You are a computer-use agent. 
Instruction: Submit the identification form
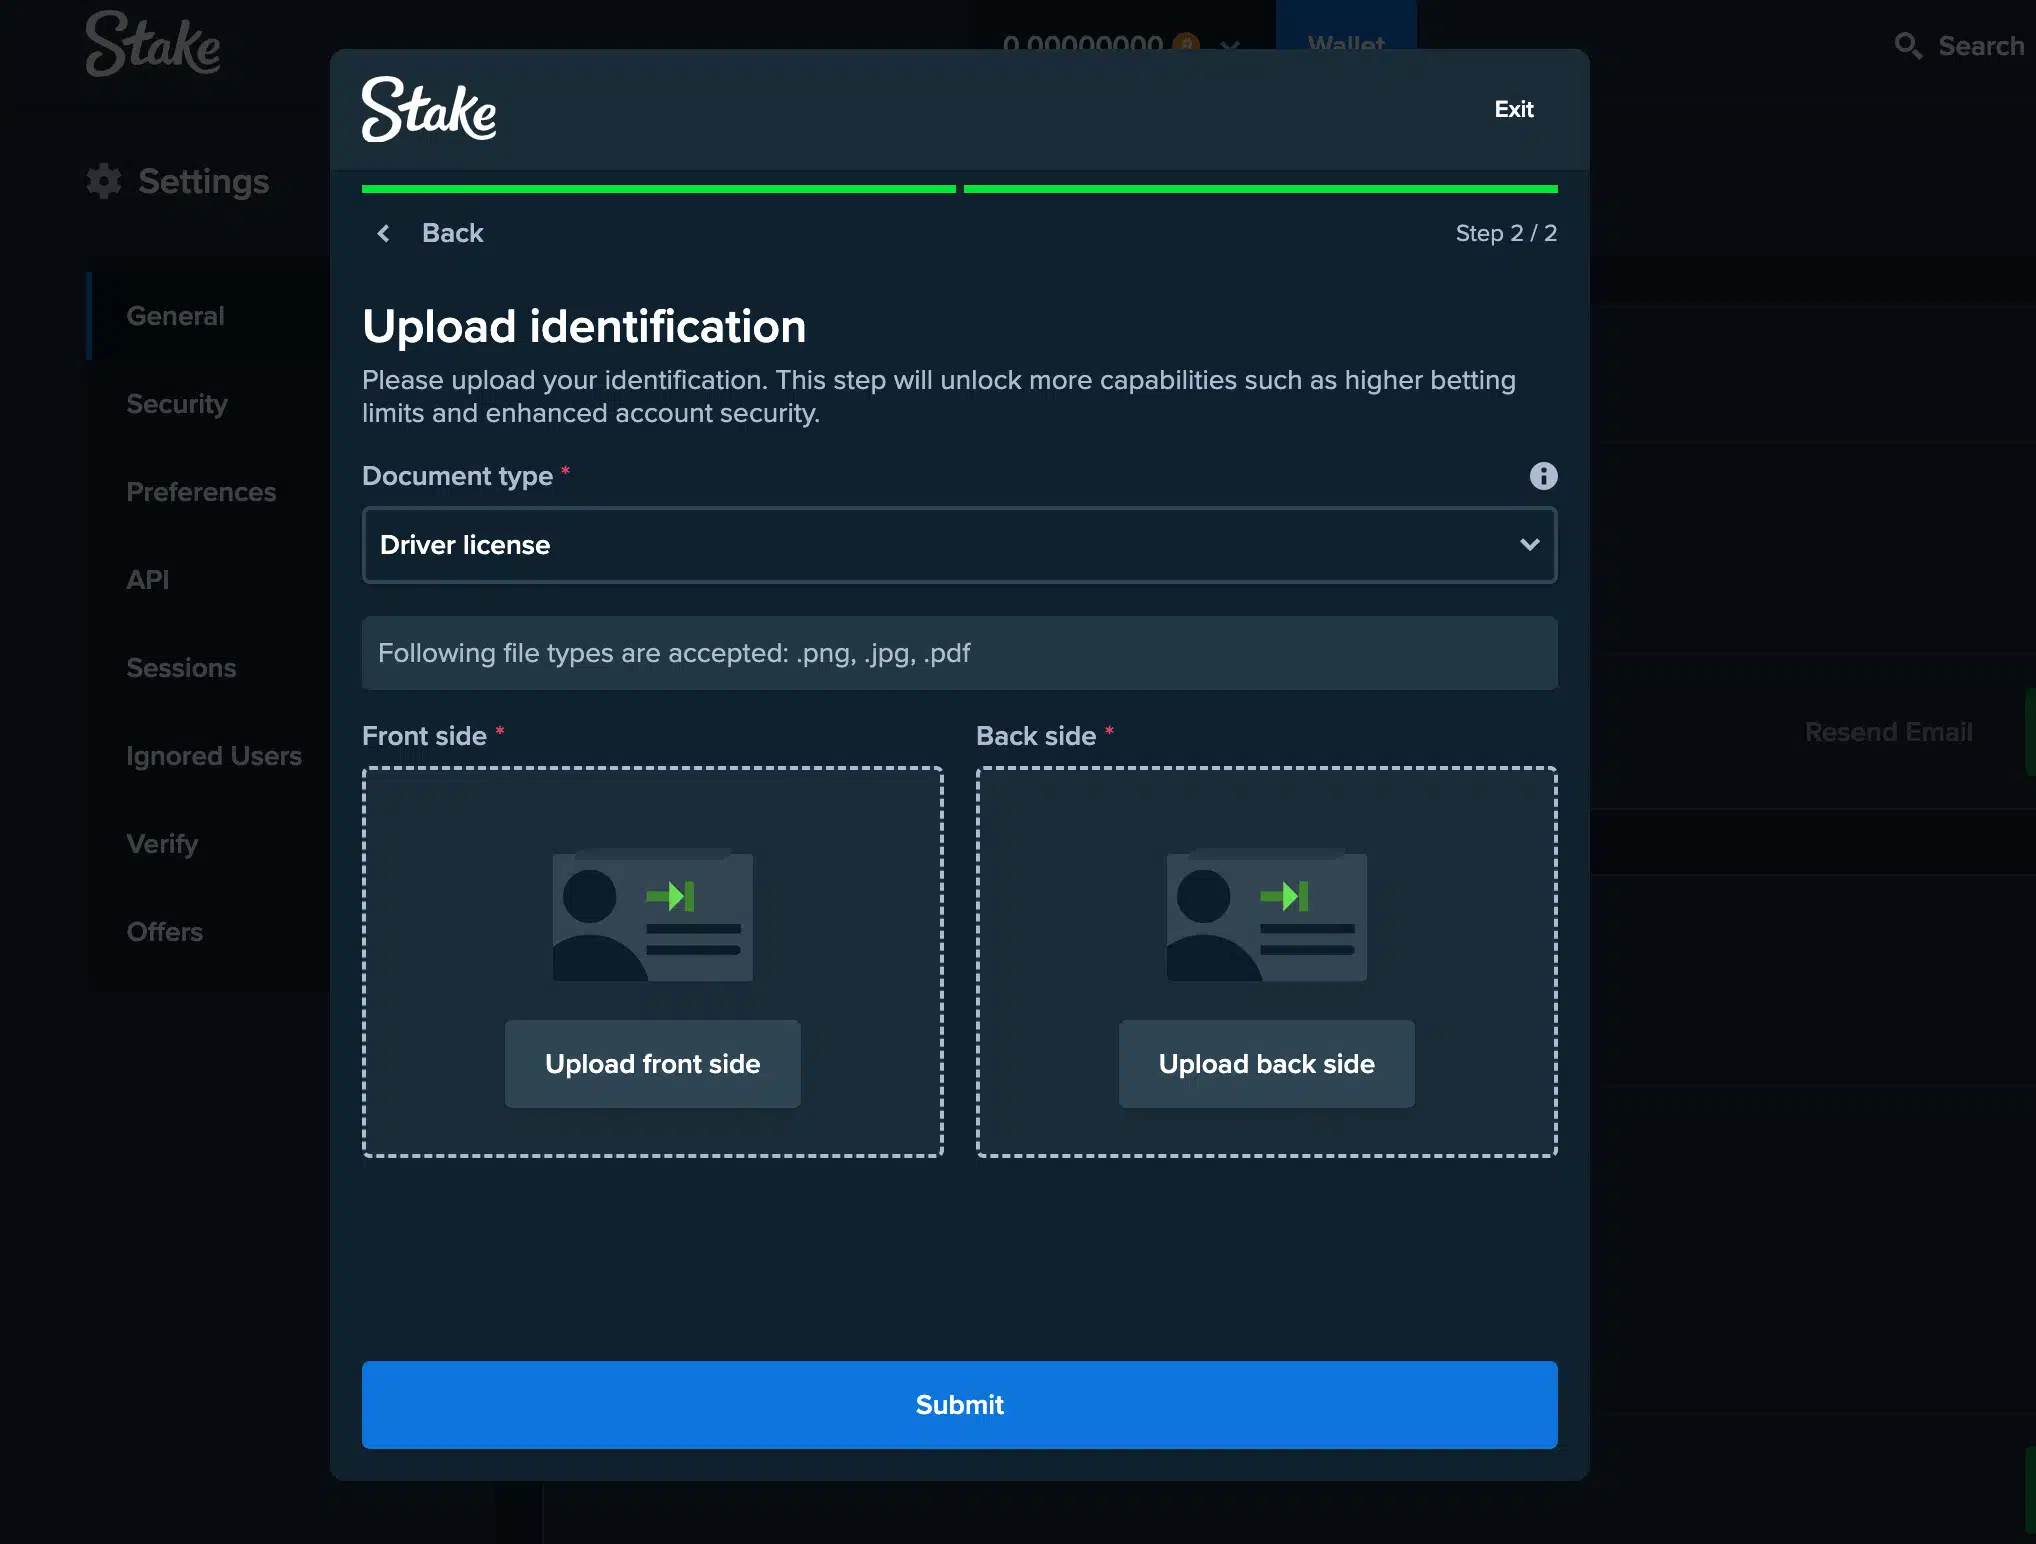(959, 1405)
